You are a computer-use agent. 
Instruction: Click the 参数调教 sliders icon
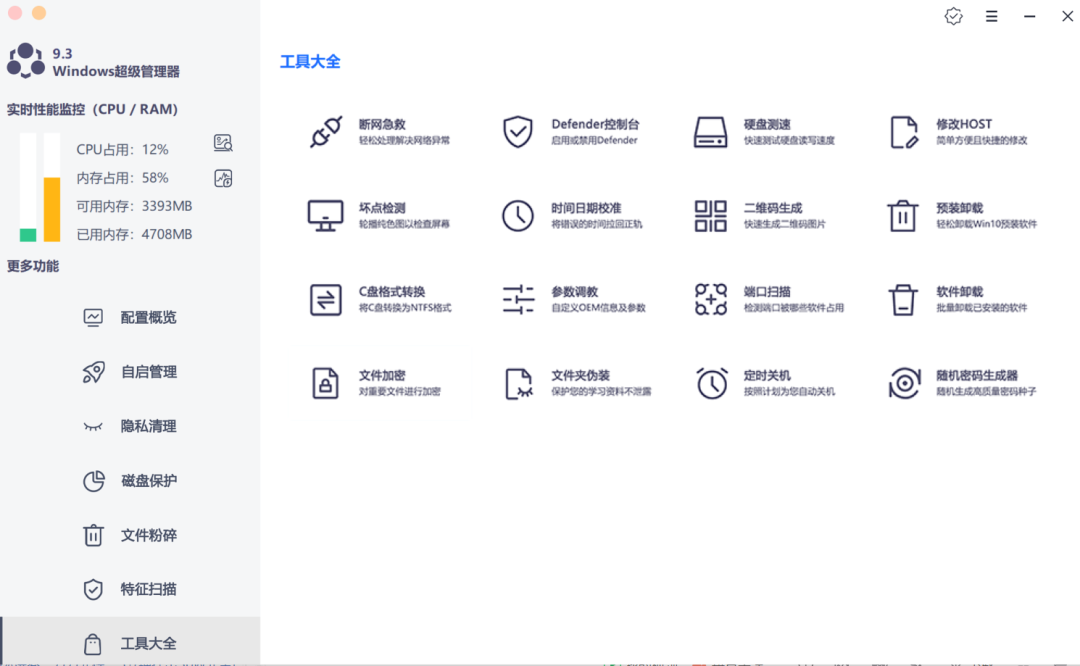(x=518, y=300)
